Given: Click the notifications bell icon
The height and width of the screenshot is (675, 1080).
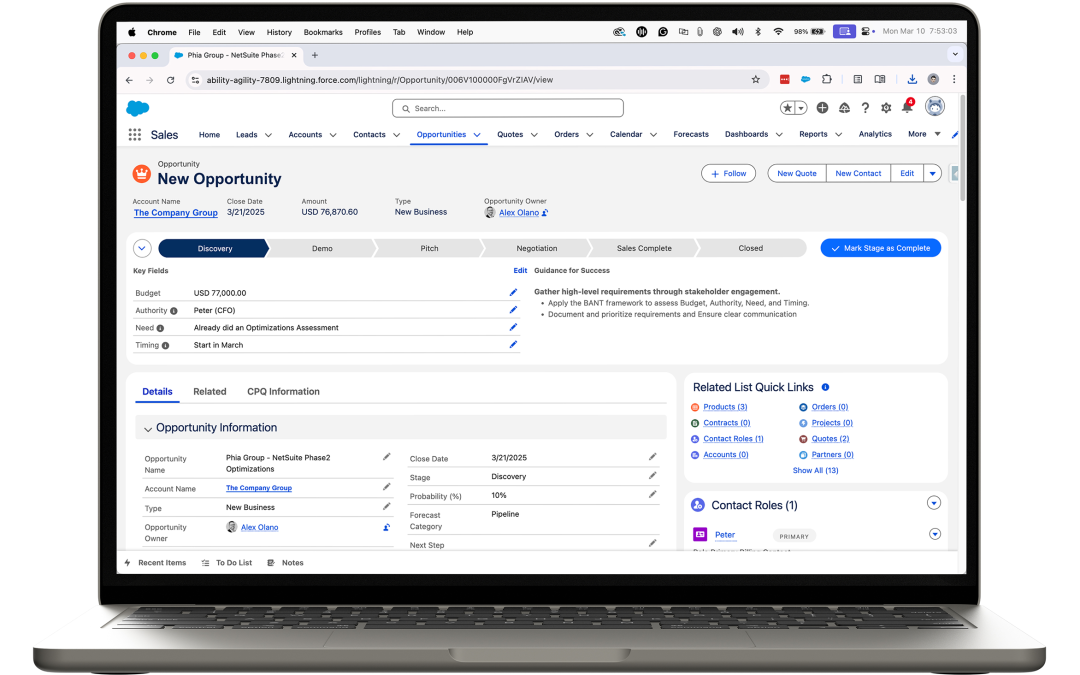Looking at the screenshot, I should pyautogui.click(x=907, y=108).
